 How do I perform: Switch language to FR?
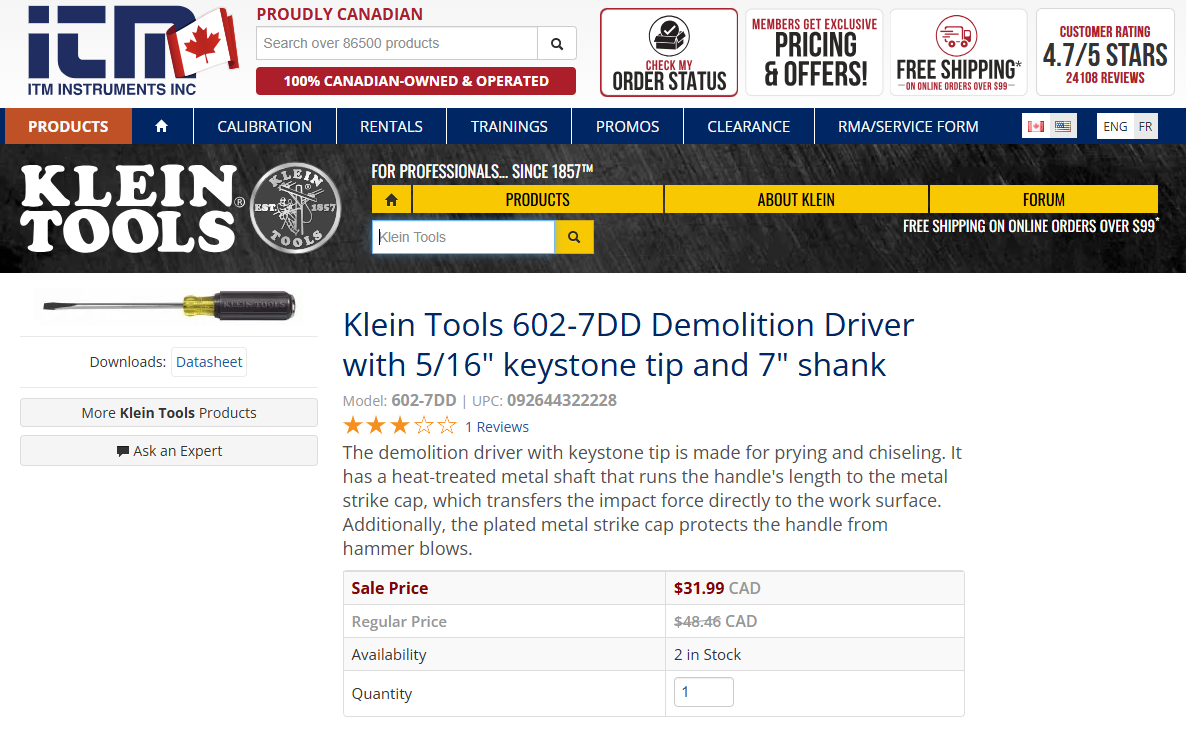(1145, 126)
